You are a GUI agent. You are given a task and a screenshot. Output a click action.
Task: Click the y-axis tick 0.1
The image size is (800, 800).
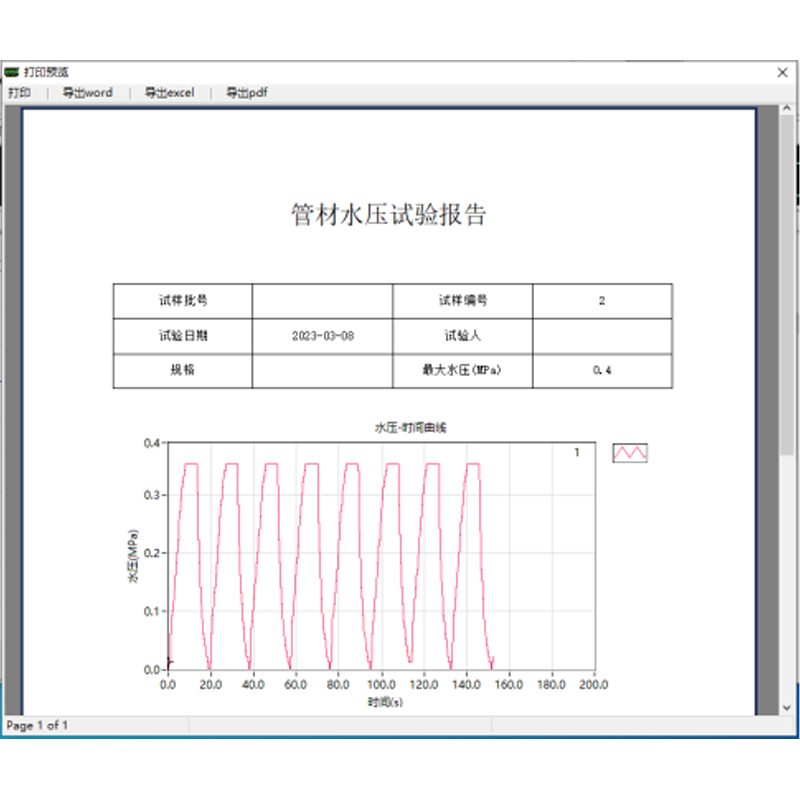(x=152, y=611)
